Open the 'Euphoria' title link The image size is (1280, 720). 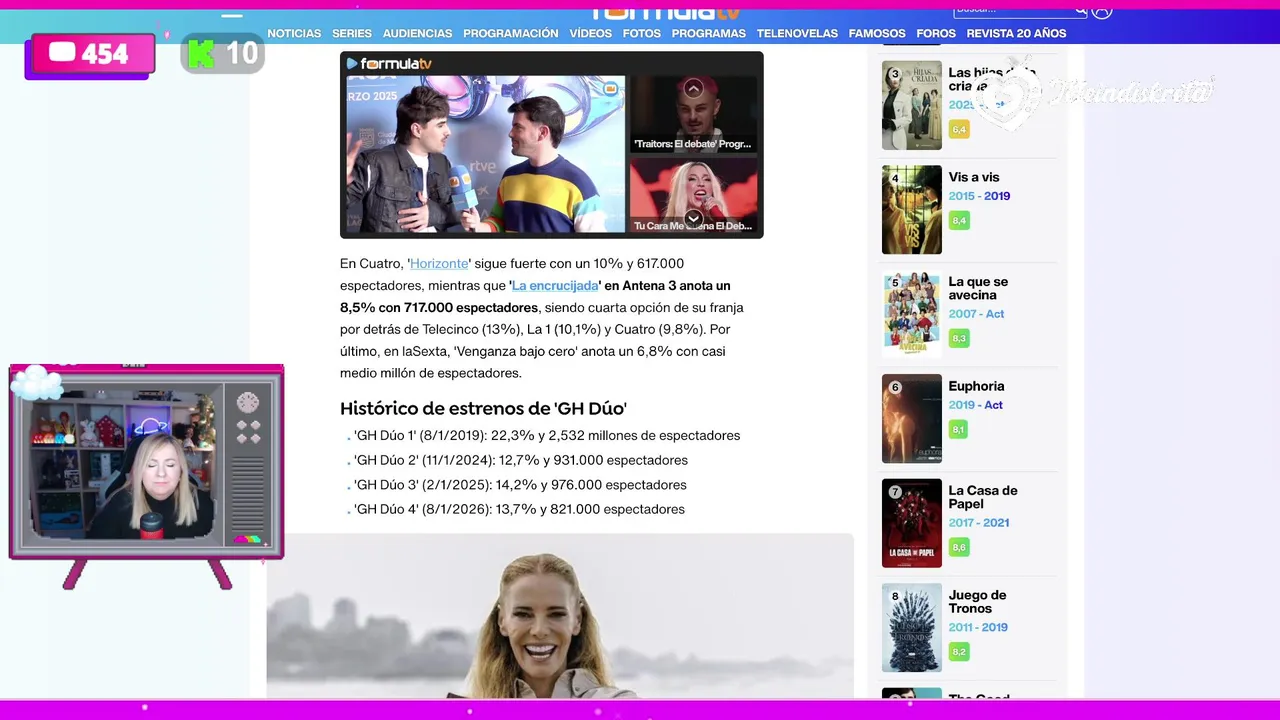tap(976, 386)
